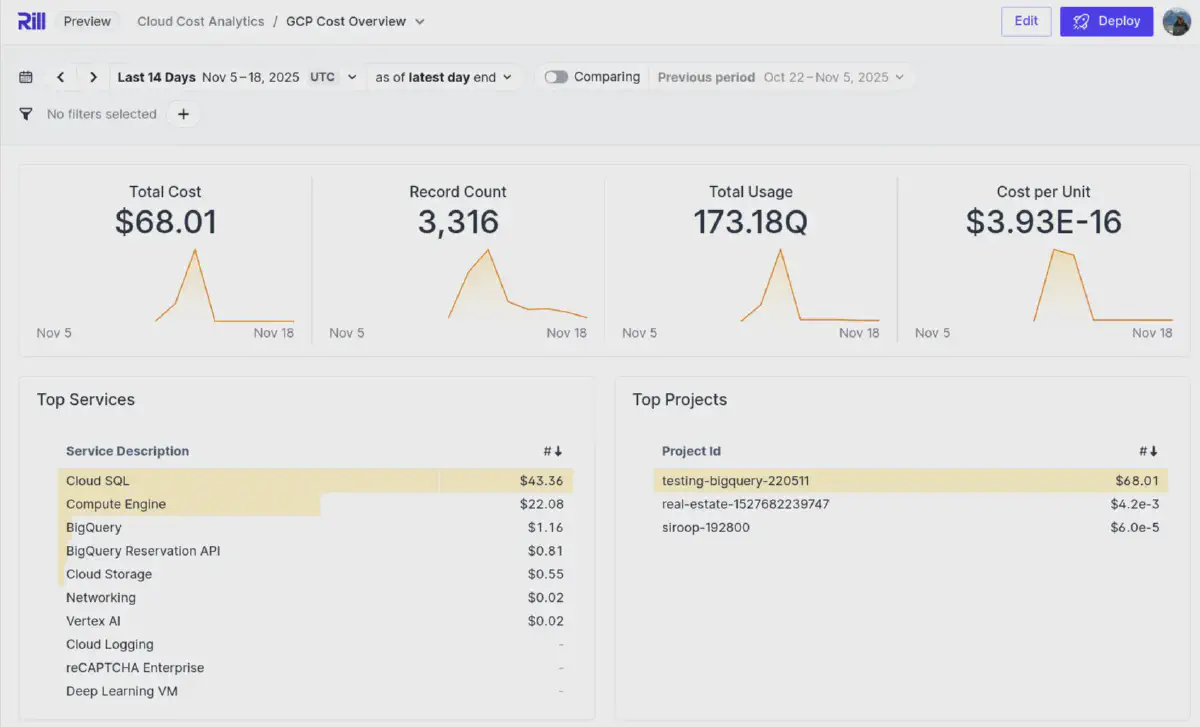
Task: Click the Deploy button
Action: 1107,21
